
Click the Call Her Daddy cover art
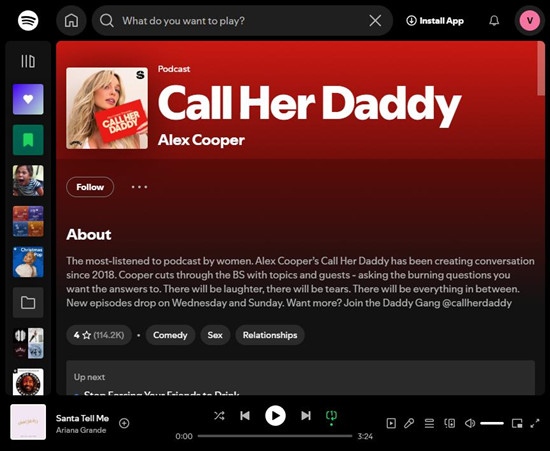(x=107, y=108)
